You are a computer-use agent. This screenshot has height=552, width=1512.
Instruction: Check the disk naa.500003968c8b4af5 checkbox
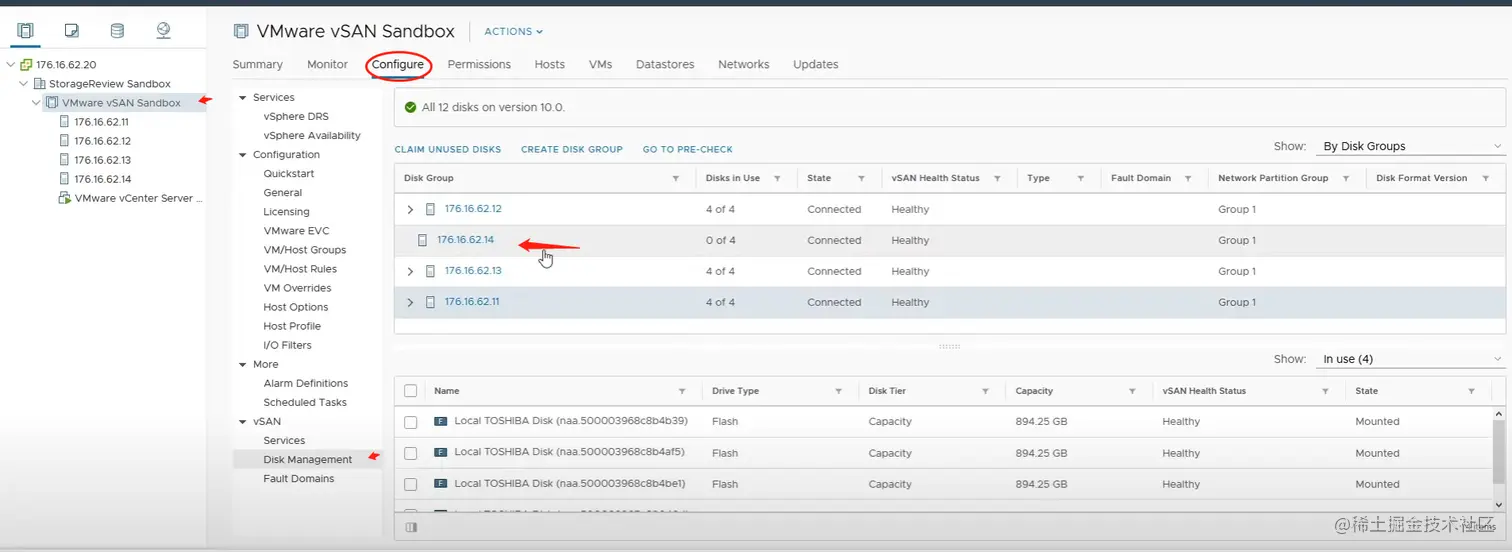tap(410, 453)
